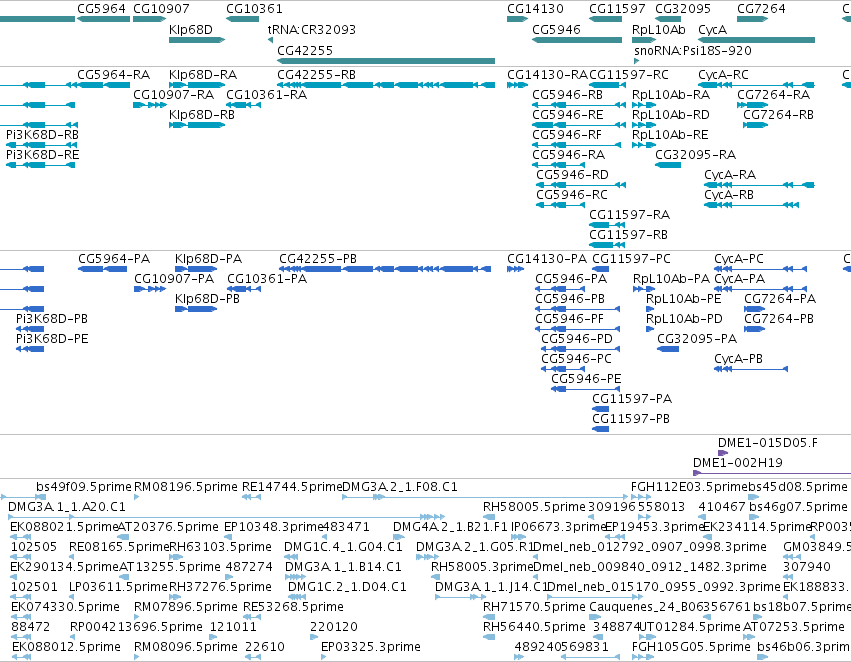
Task: Select the CG11597-RB transcript label
Action: (628, 235)
